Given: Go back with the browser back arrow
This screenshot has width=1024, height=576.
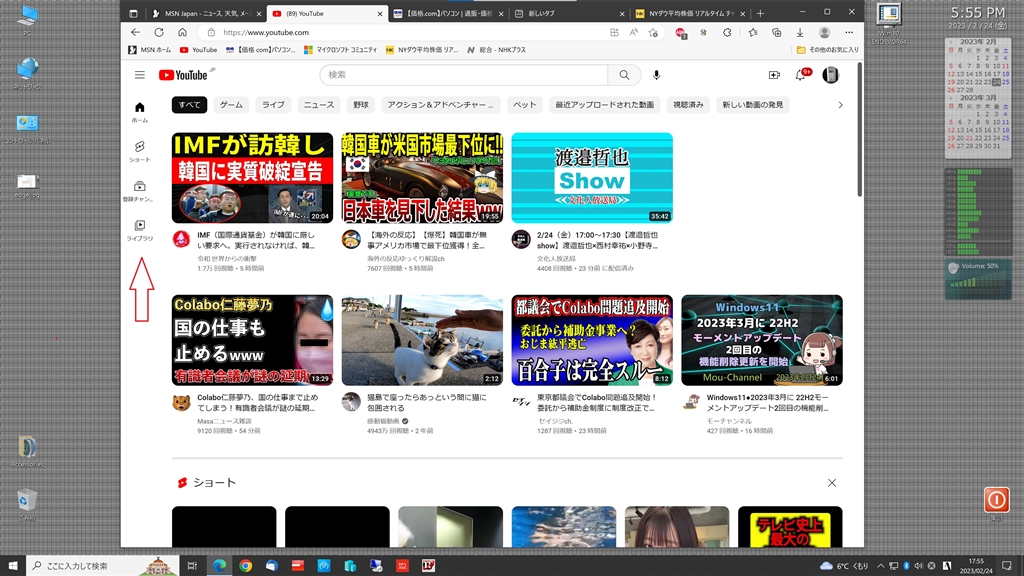Looking at the screenshot, I should [x=135, y=32].
